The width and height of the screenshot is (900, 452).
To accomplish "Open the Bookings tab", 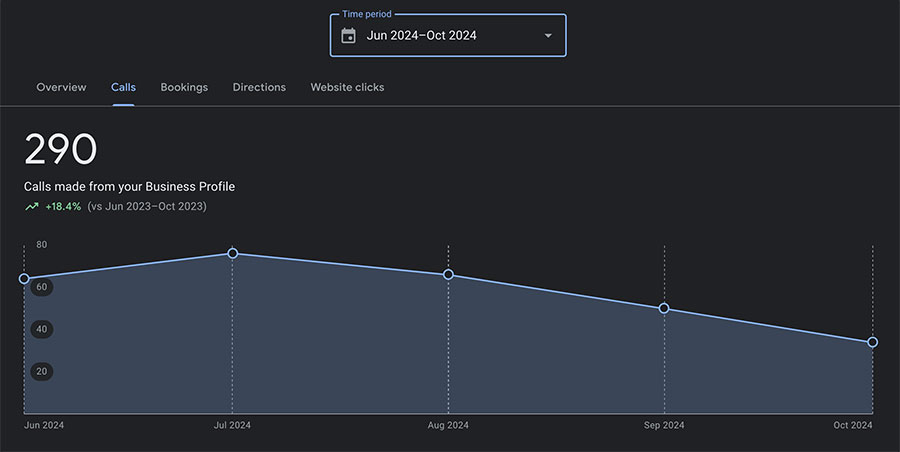I will [184, 87].
